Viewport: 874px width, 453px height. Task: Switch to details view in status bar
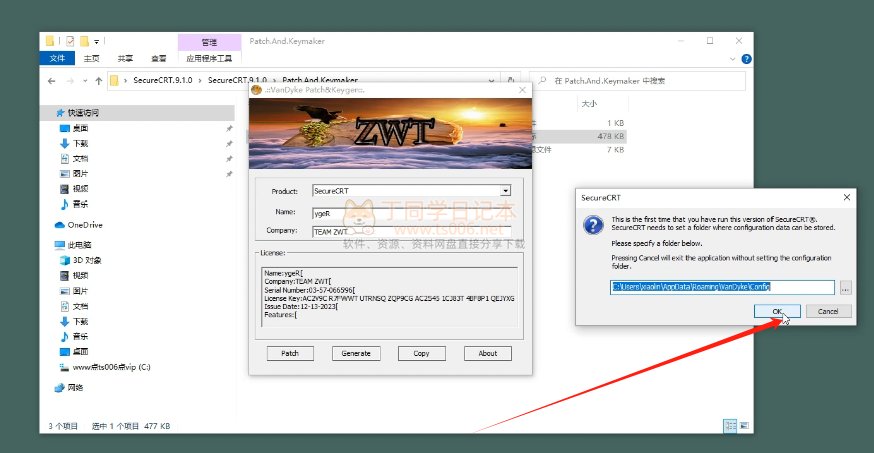pyautogui.click(x=729, y=425)
